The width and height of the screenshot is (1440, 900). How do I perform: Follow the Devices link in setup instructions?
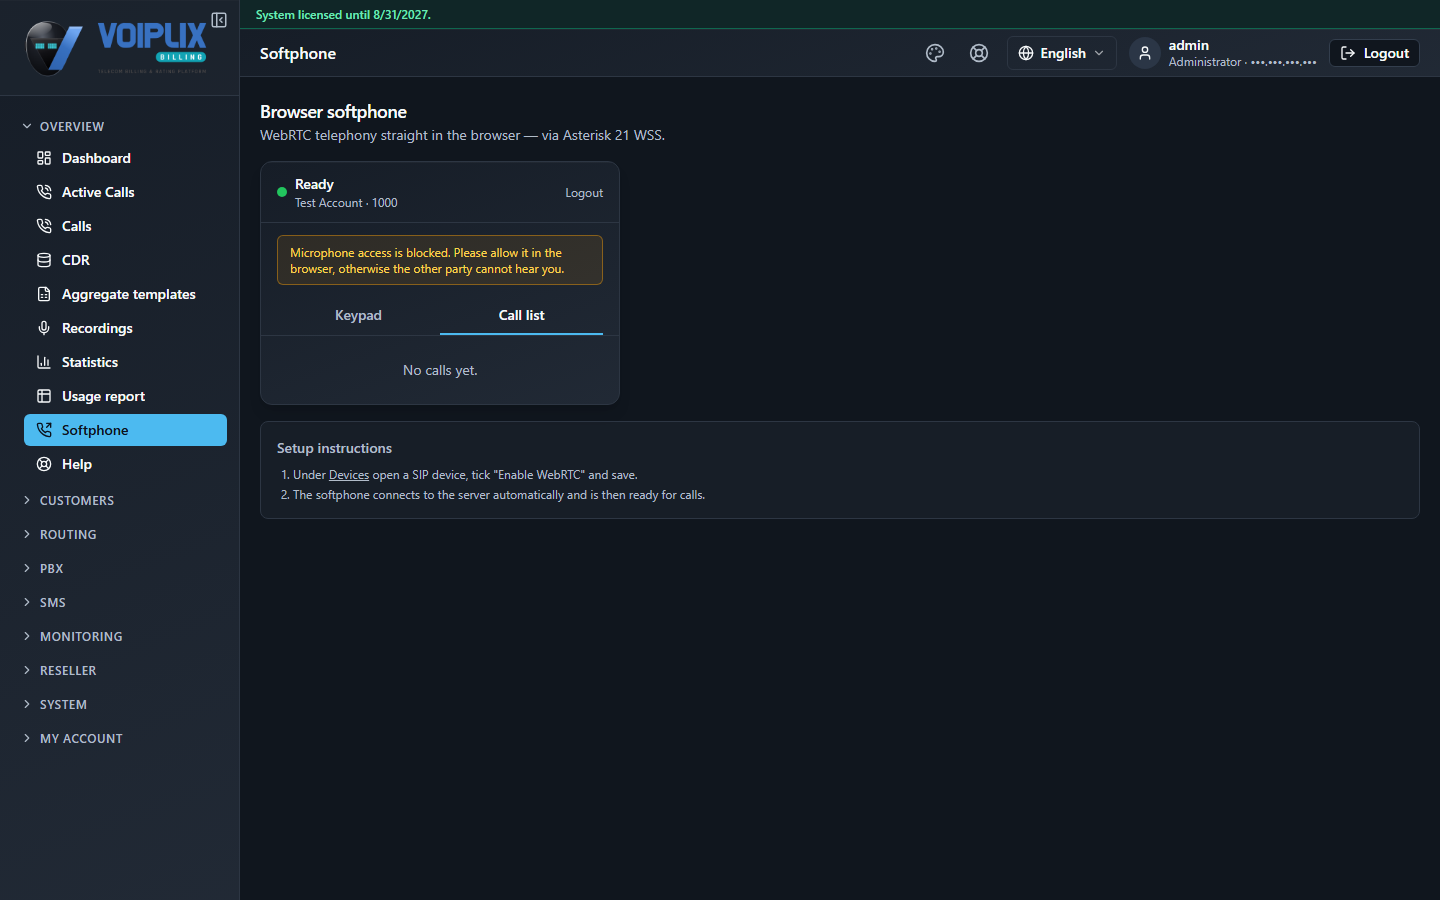tap(349, 475)
